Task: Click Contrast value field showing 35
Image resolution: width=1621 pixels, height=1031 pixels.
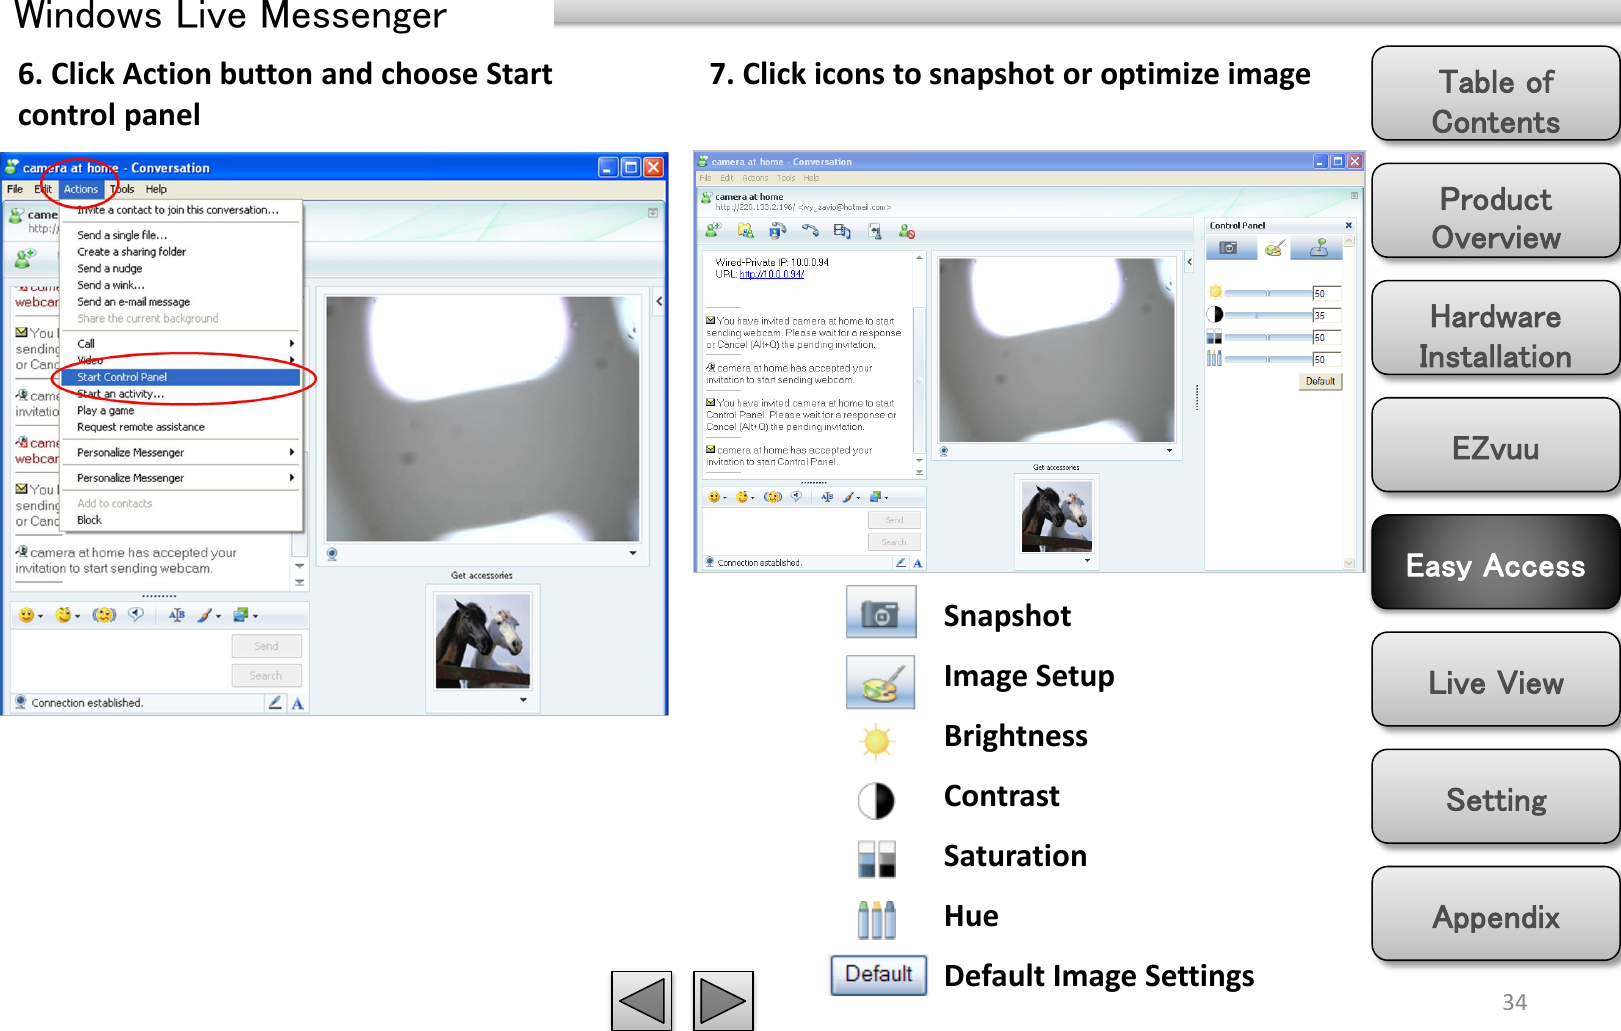Action: click(1326, 315)
